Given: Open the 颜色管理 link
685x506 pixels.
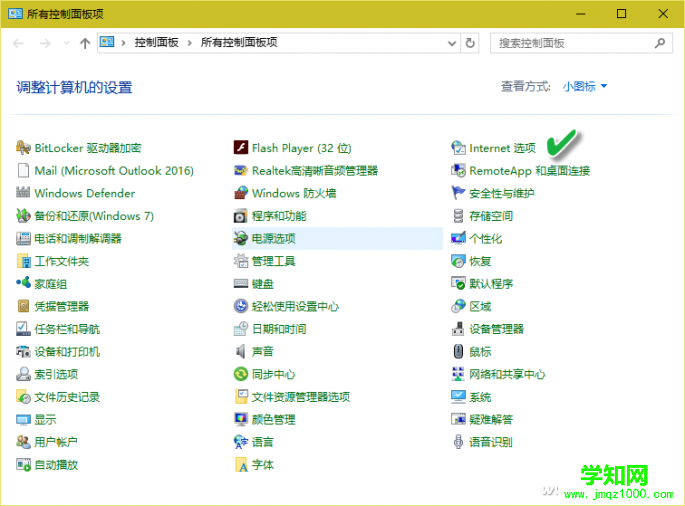Looking at the screenshot, I should pyautogui.click(x=273, y=420).
